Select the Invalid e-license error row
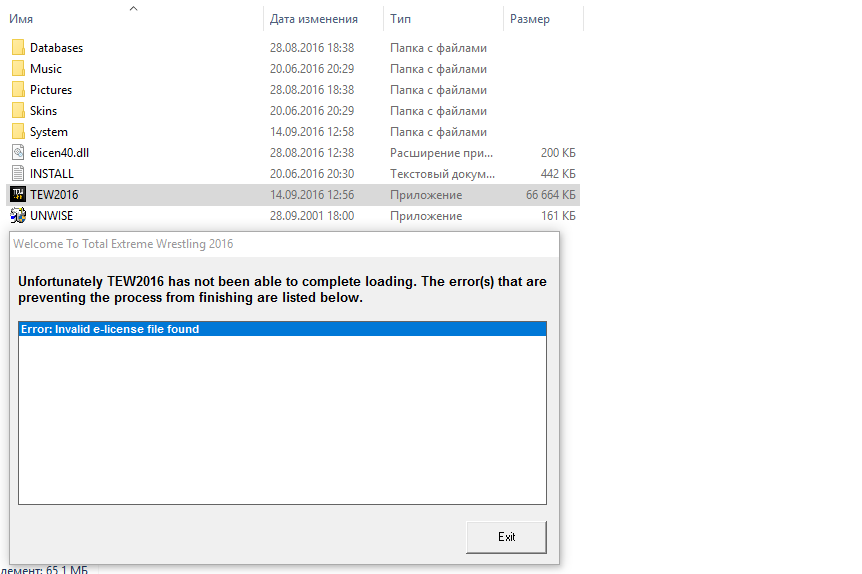The width and height of the screenshot is (862, 574). pos(283,329)
